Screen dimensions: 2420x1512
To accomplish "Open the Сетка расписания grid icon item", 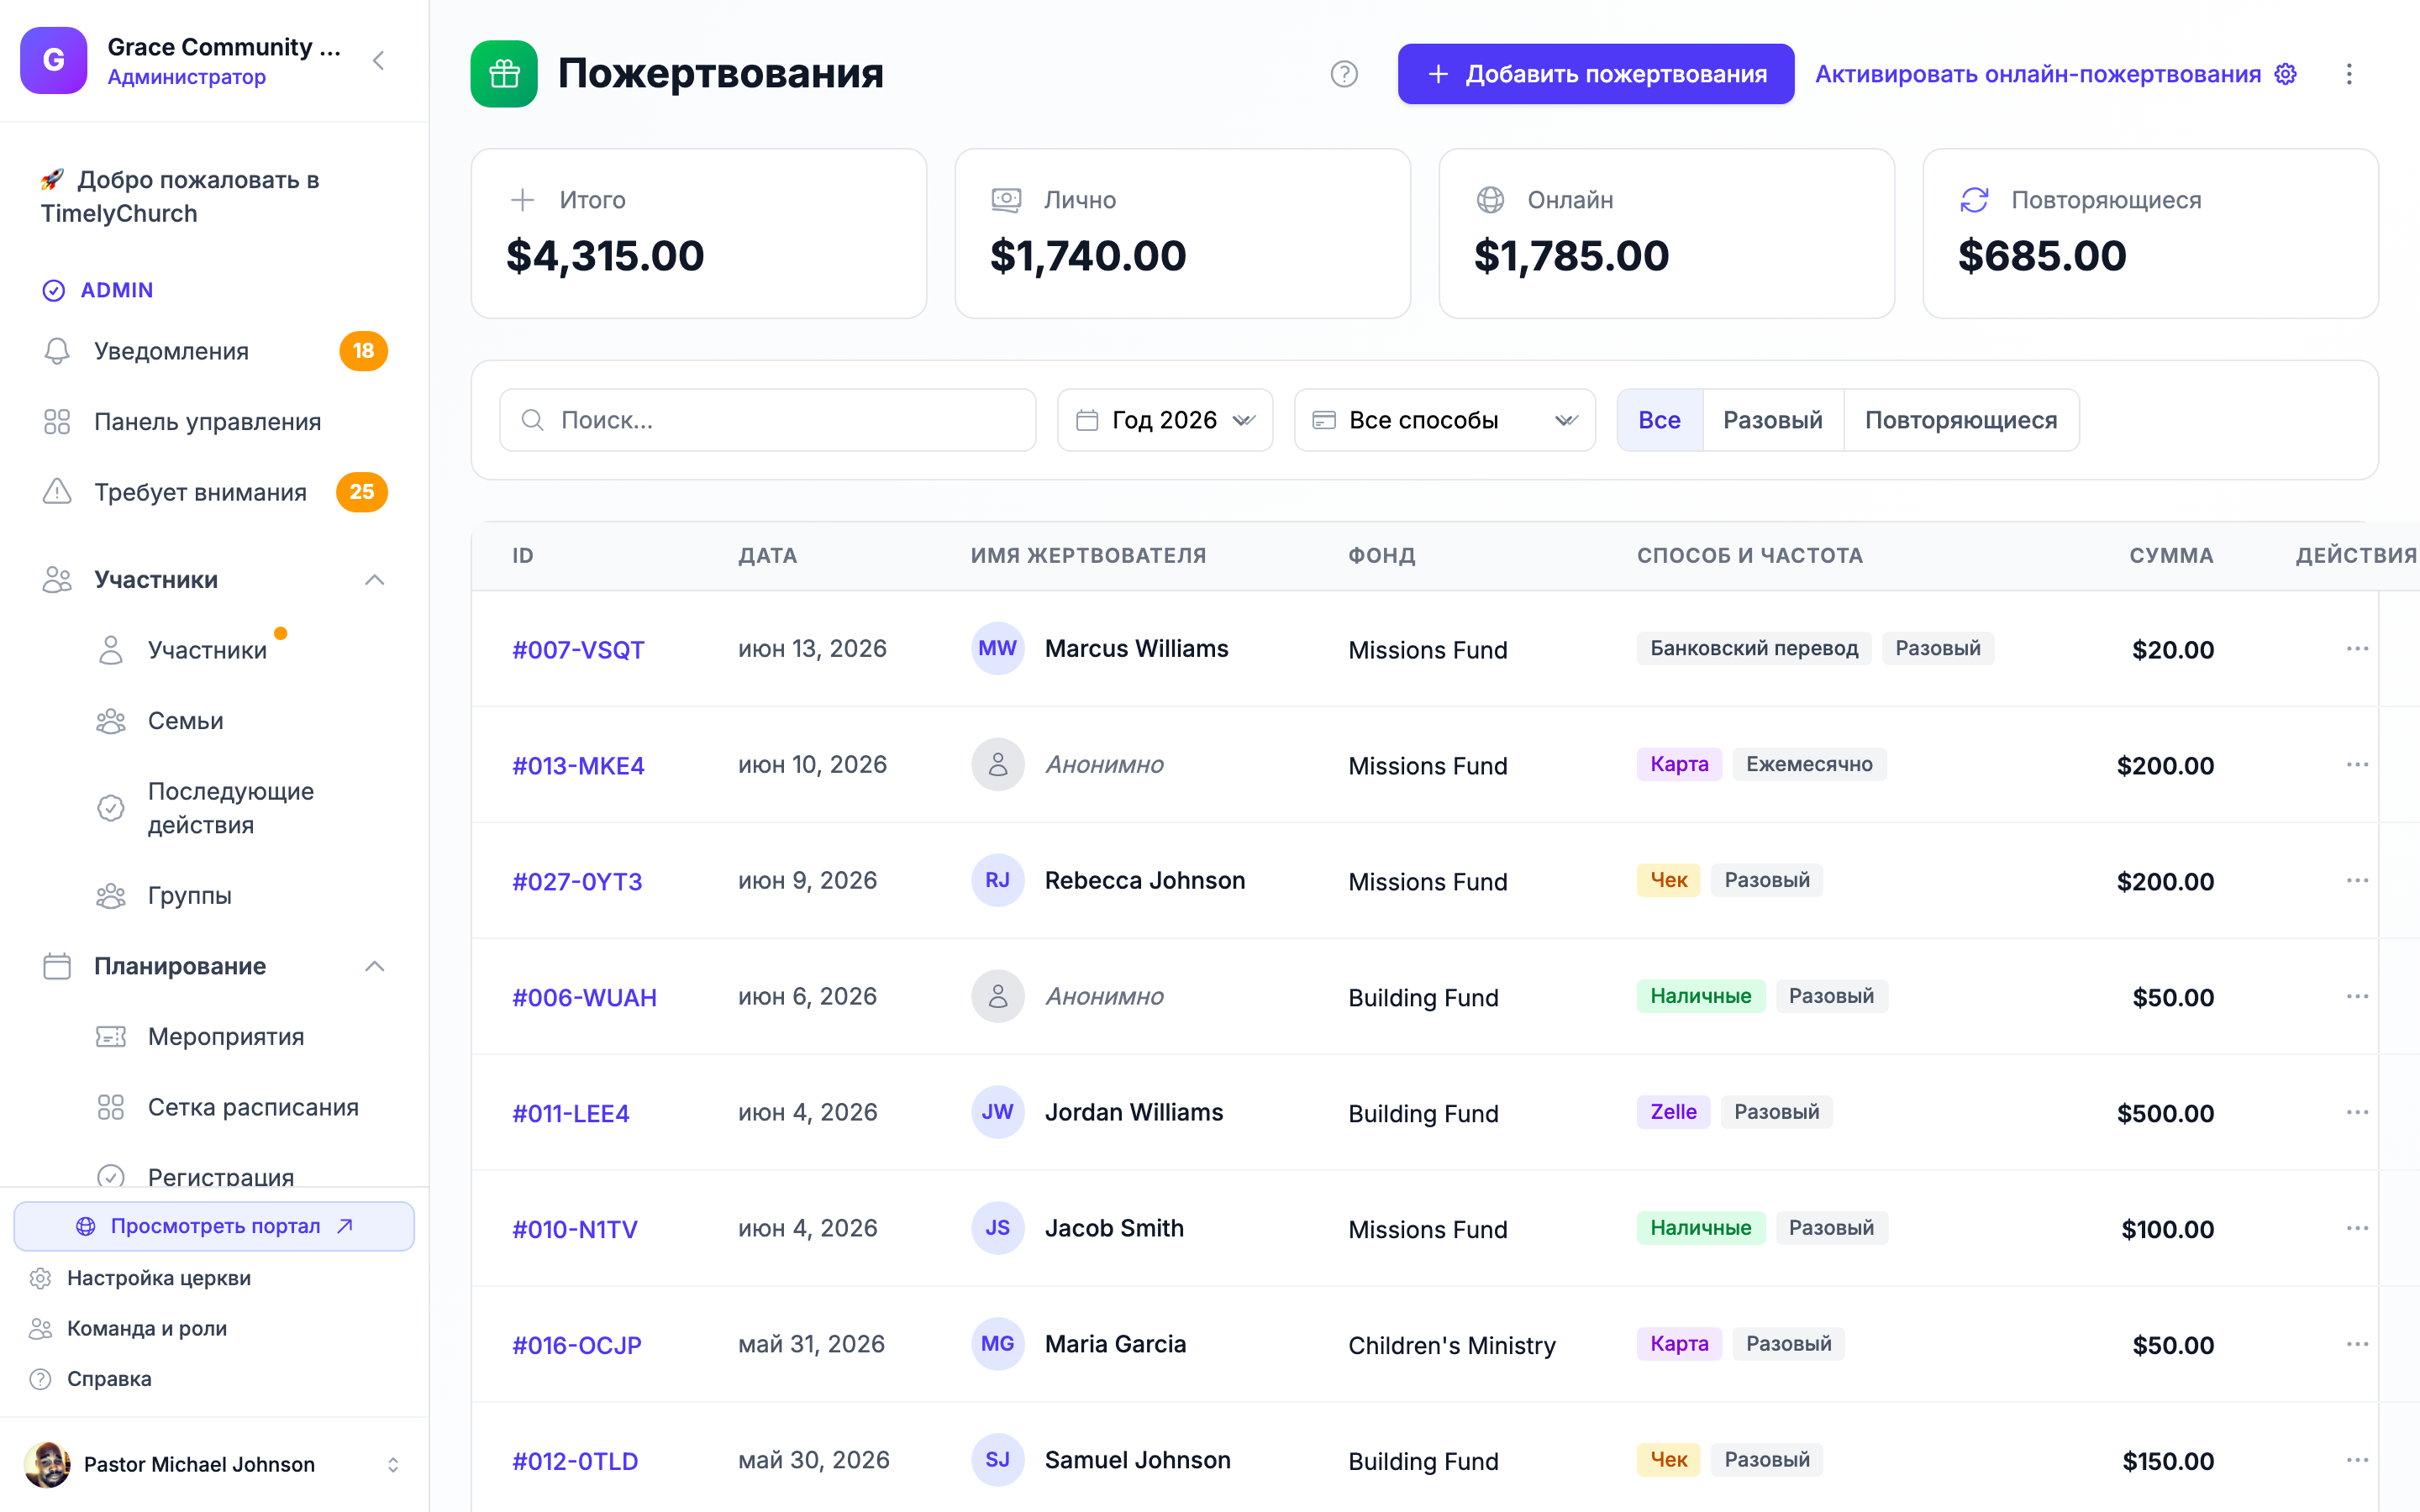I will pos(111,1107).
